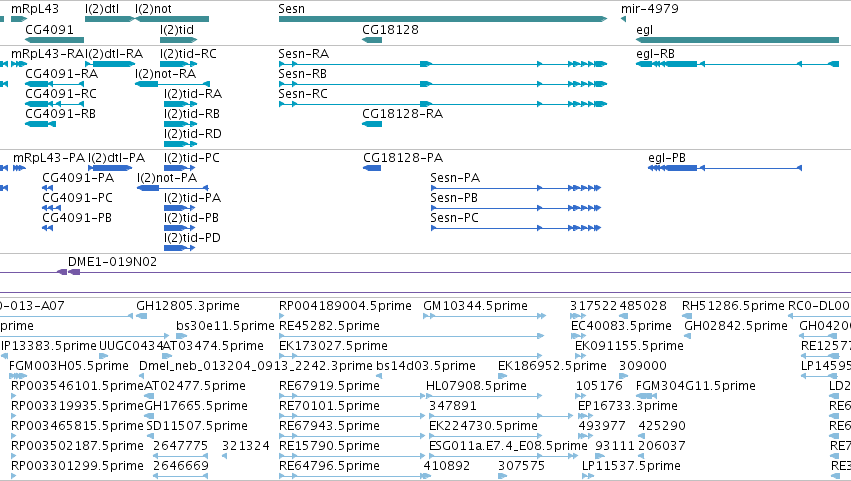851x481 pixels.
Task: Click the CG4091-RB transcript label
Action: [60, 114]
